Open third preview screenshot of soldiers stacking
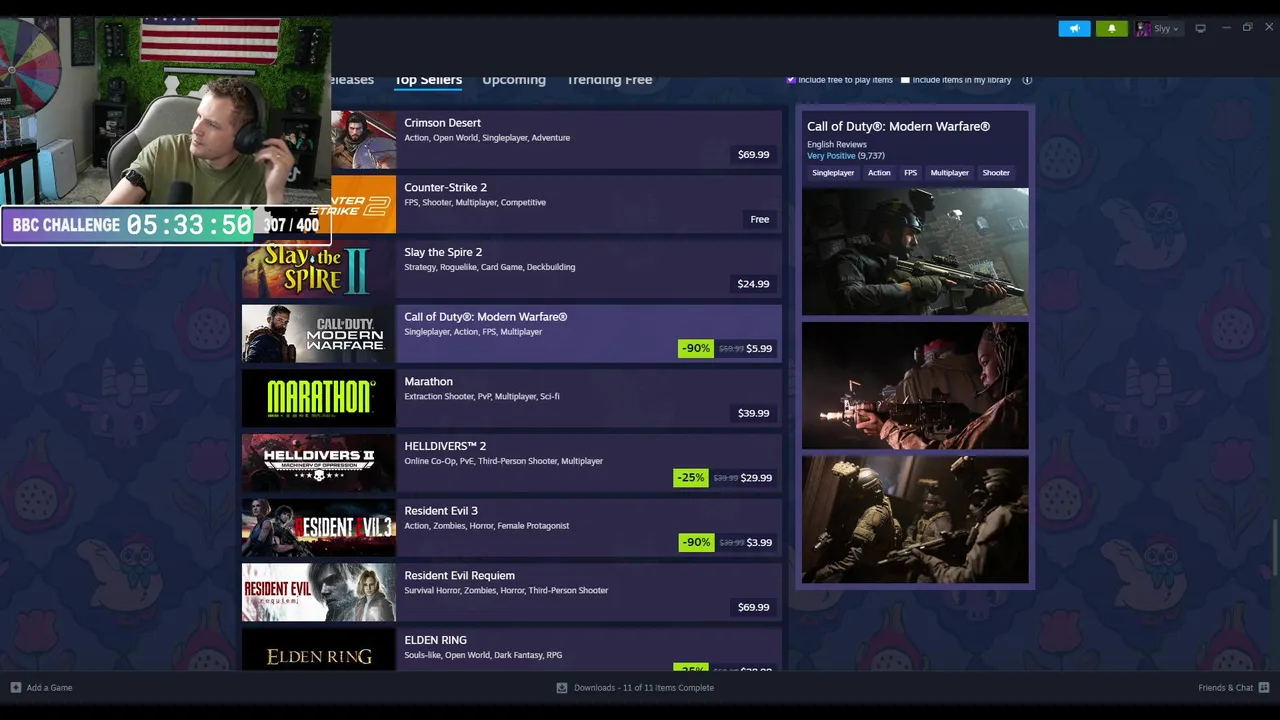1280x720 pixels. tap(915, 520)
